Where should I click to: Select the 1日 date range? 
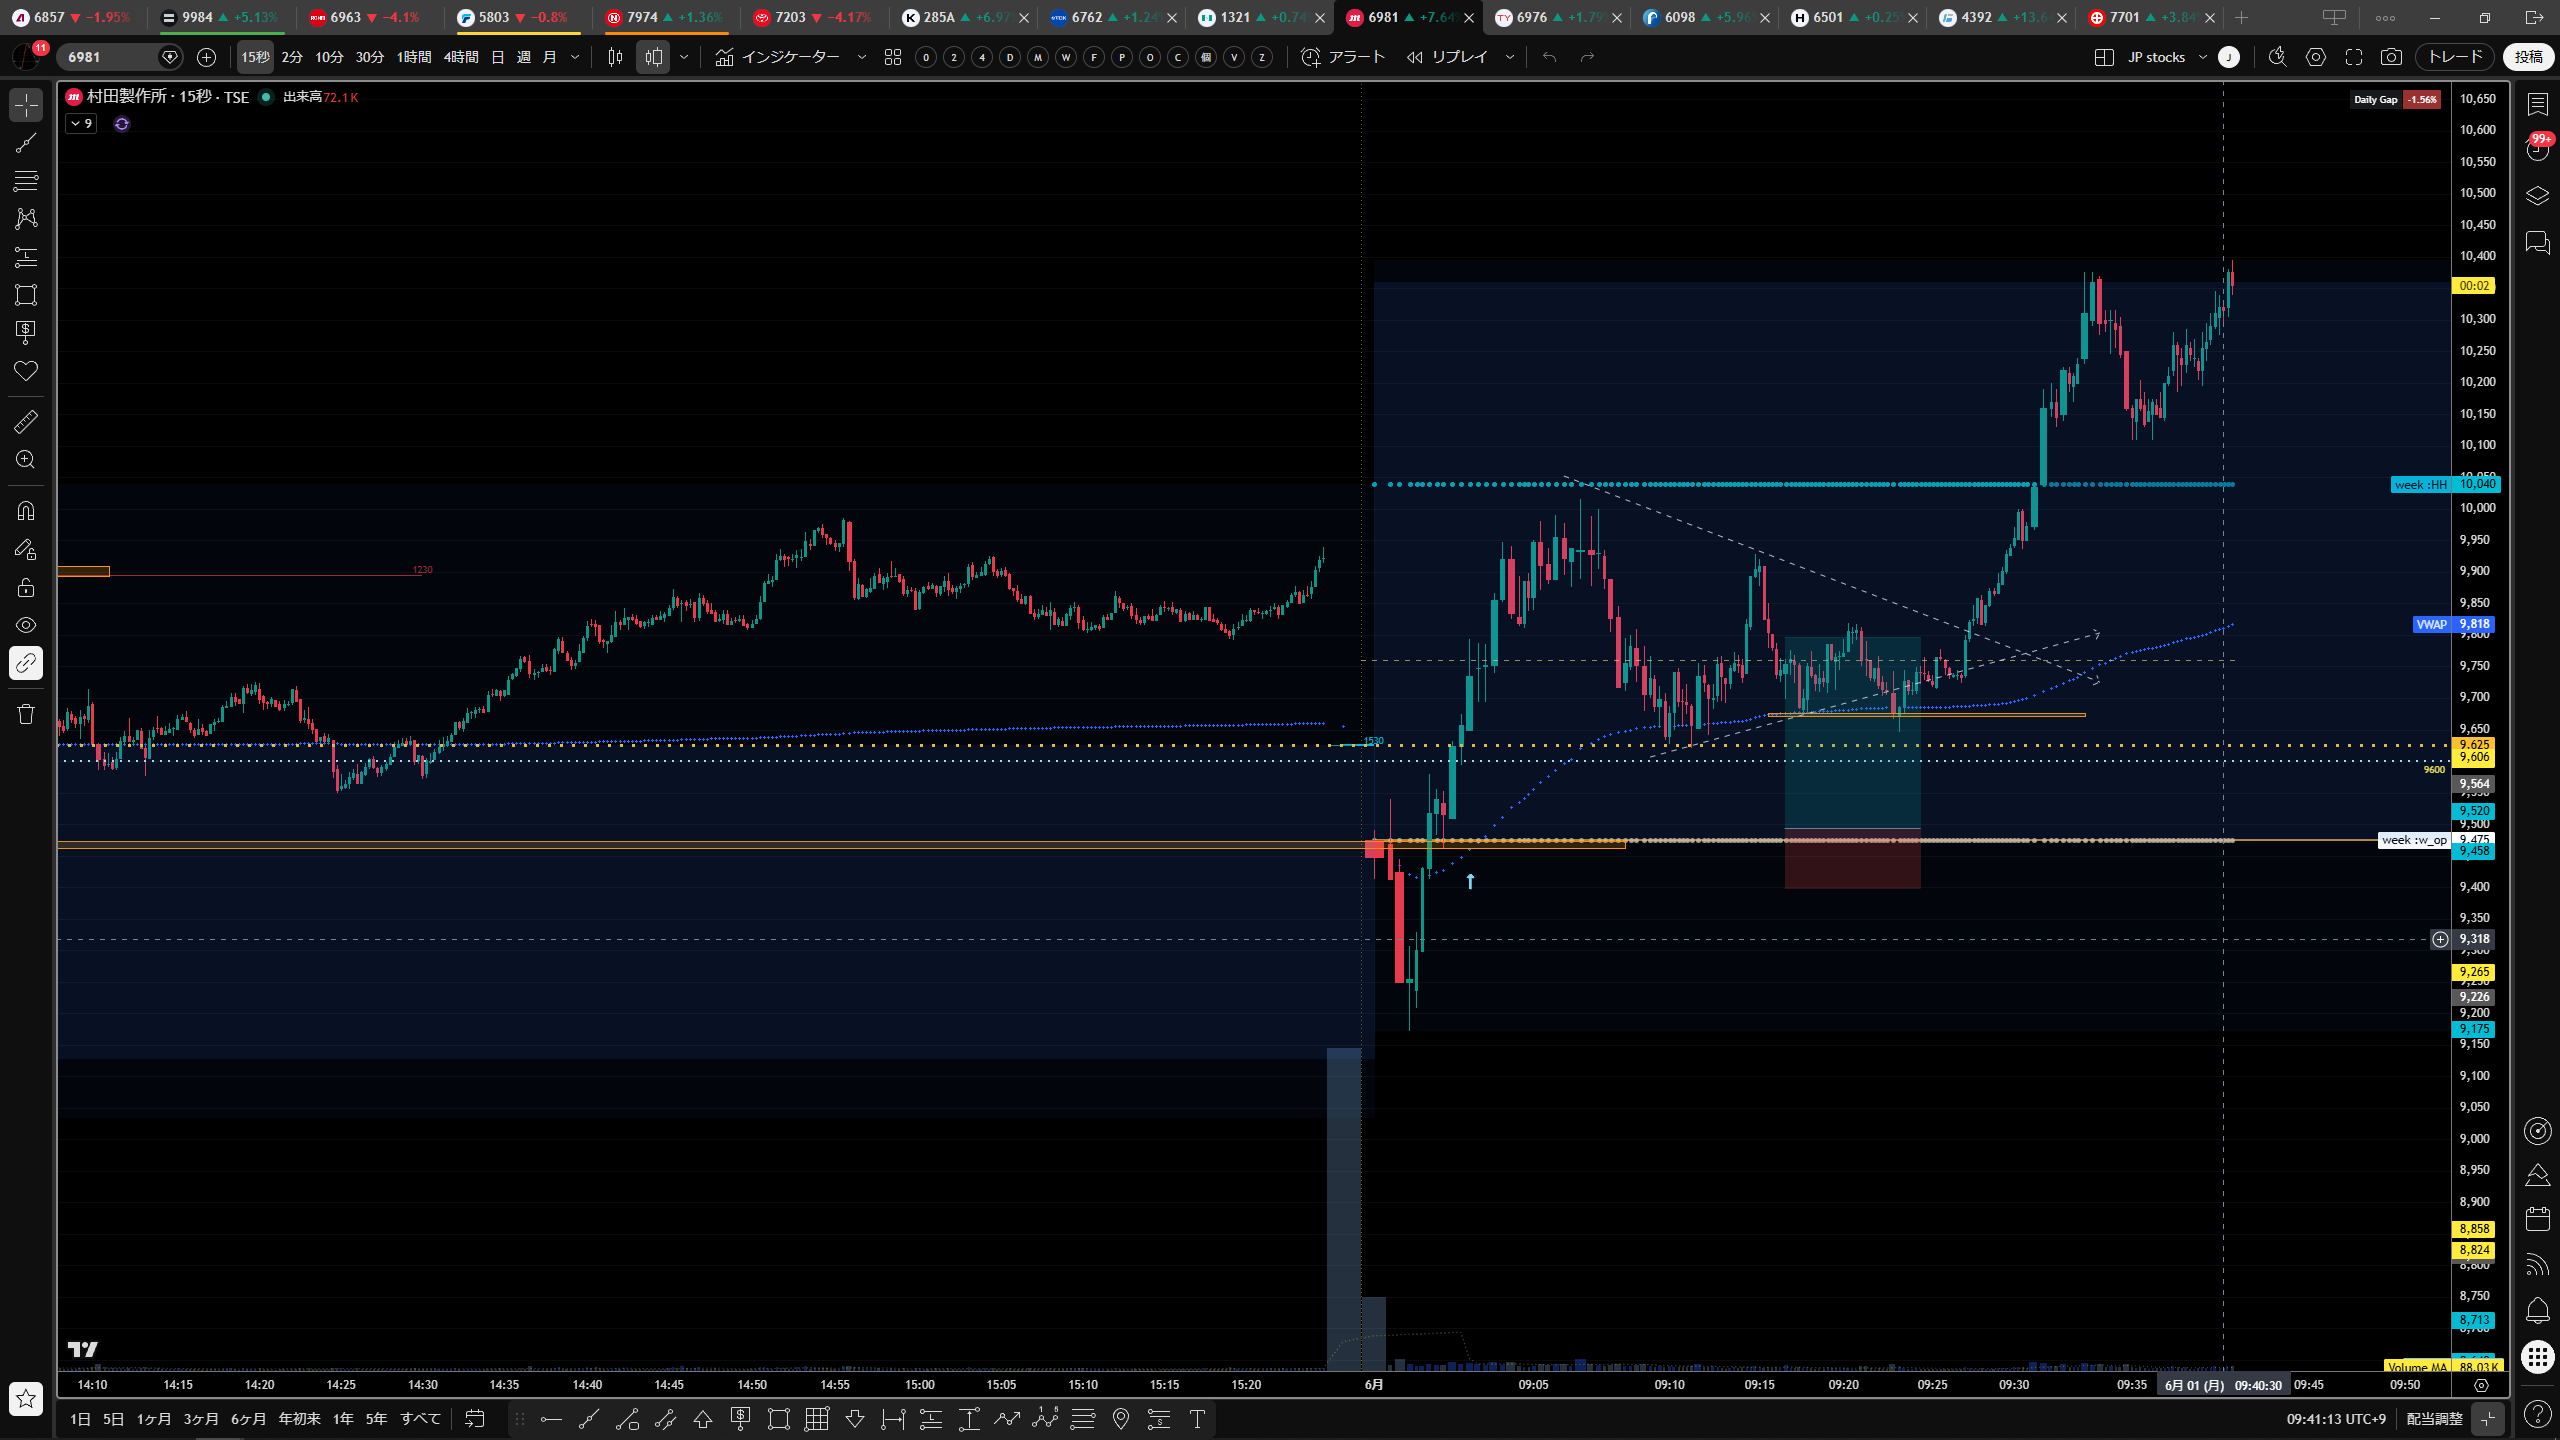click(x=81, y=1419)
